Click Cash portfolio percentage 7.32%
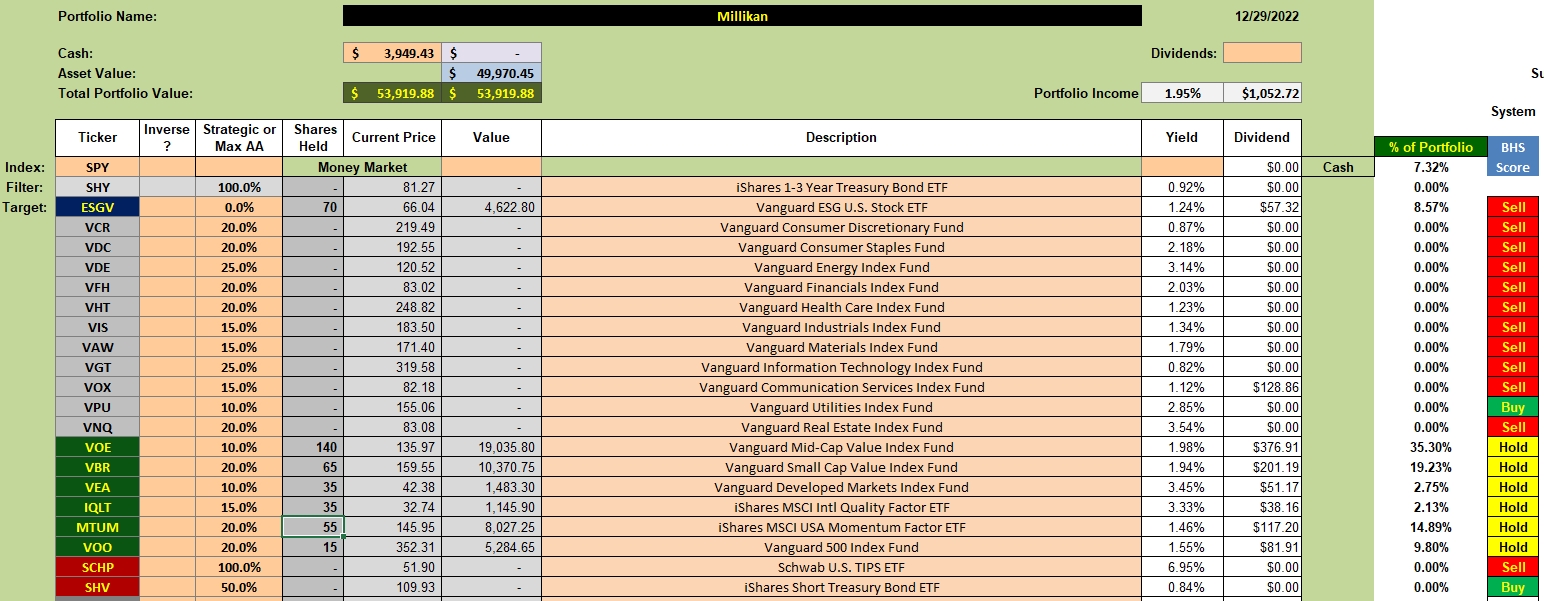 (x=1430, y=167)
